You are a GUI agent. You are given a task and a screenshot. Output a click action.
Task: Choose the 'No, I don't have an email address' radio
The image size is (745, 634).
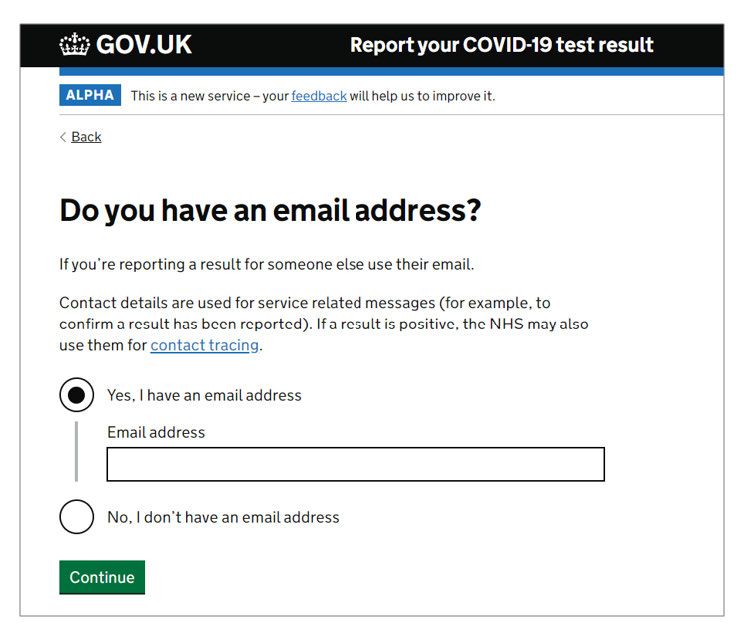(76, 517)
